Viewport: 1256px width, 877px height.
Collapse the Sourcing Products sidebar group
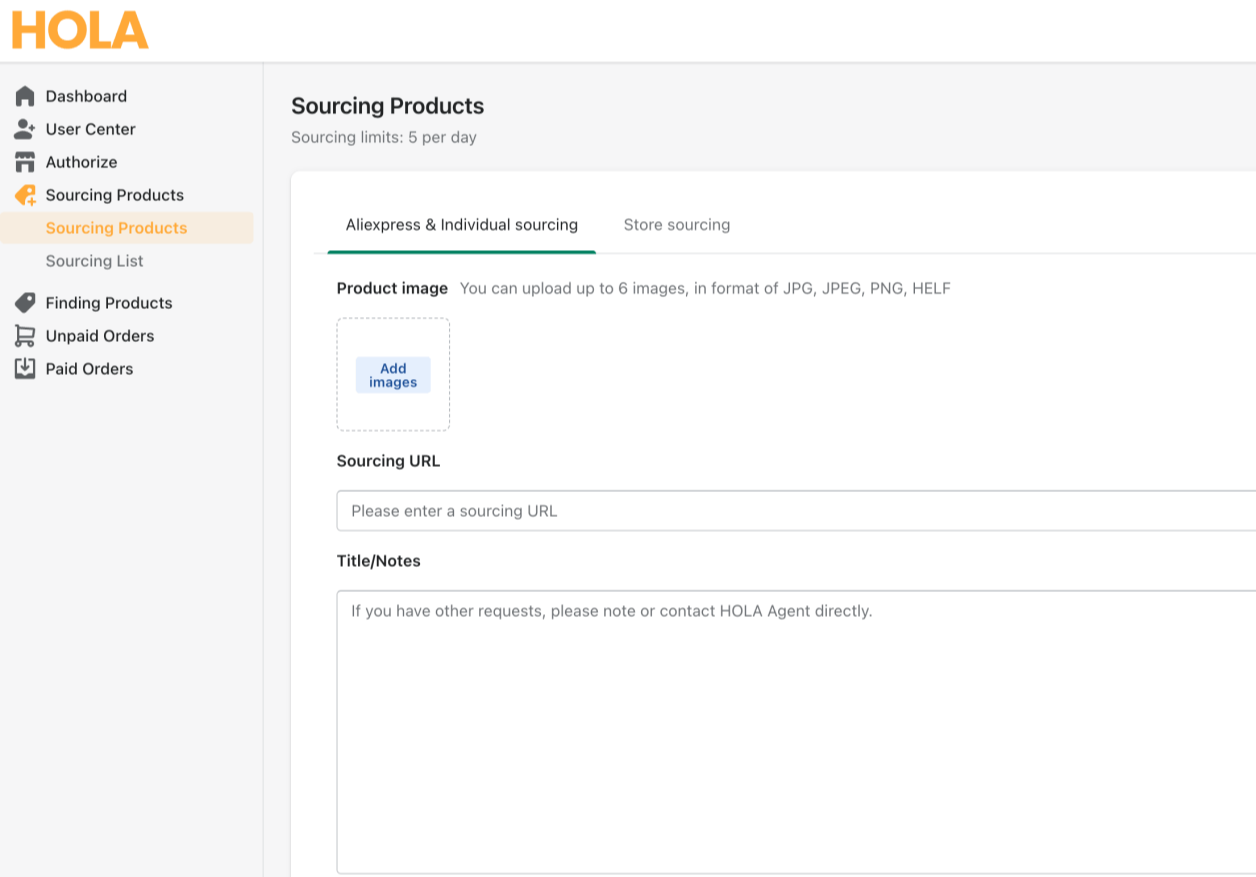coord(114,195)
